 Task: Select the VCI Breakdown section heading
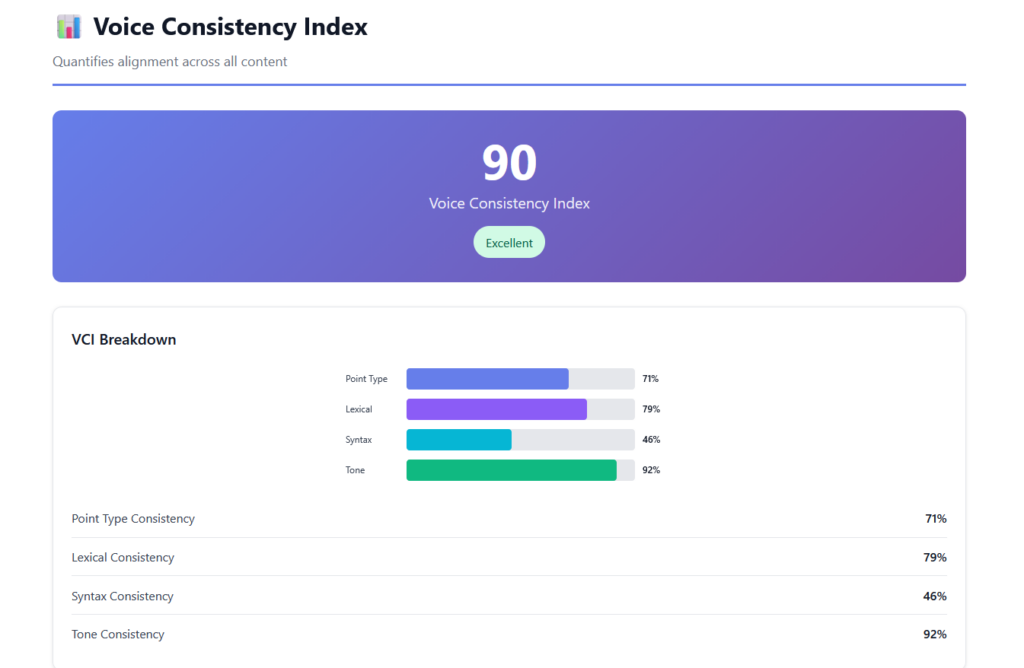click(124, 340)
